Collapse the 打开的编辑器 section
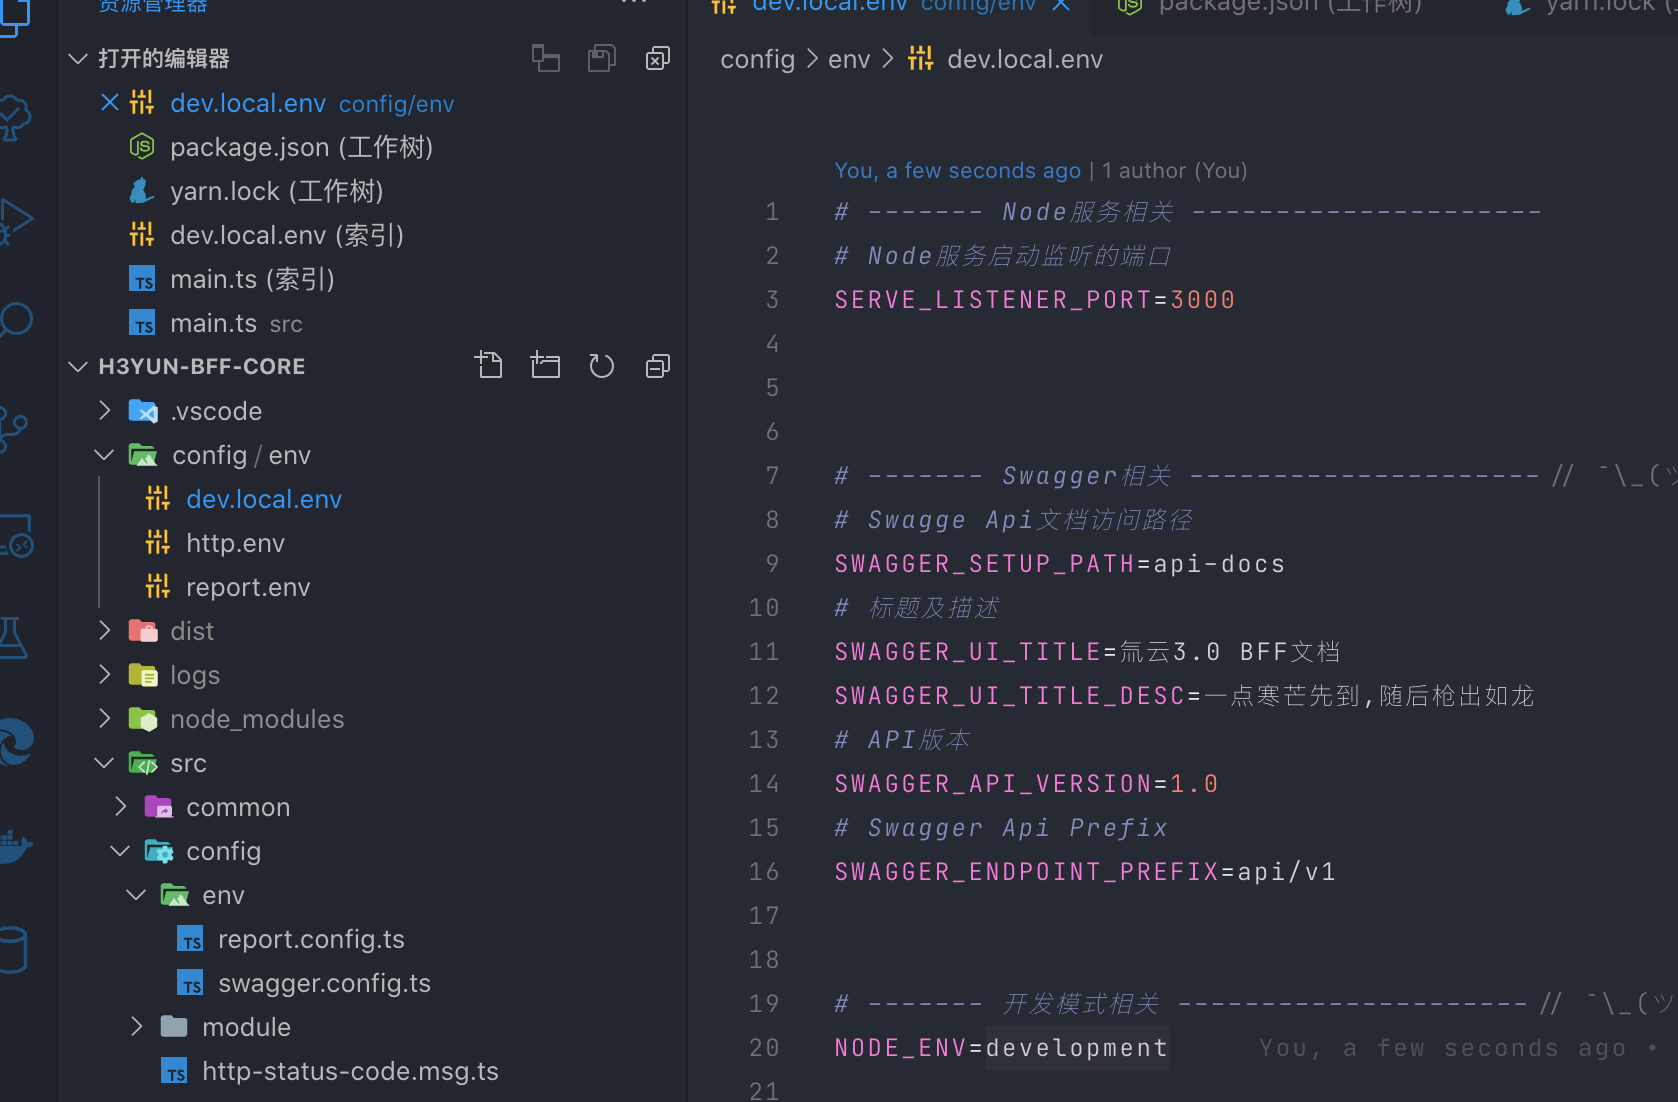Viewport: 1678px width, 1102px height. (x=78, y=58)
